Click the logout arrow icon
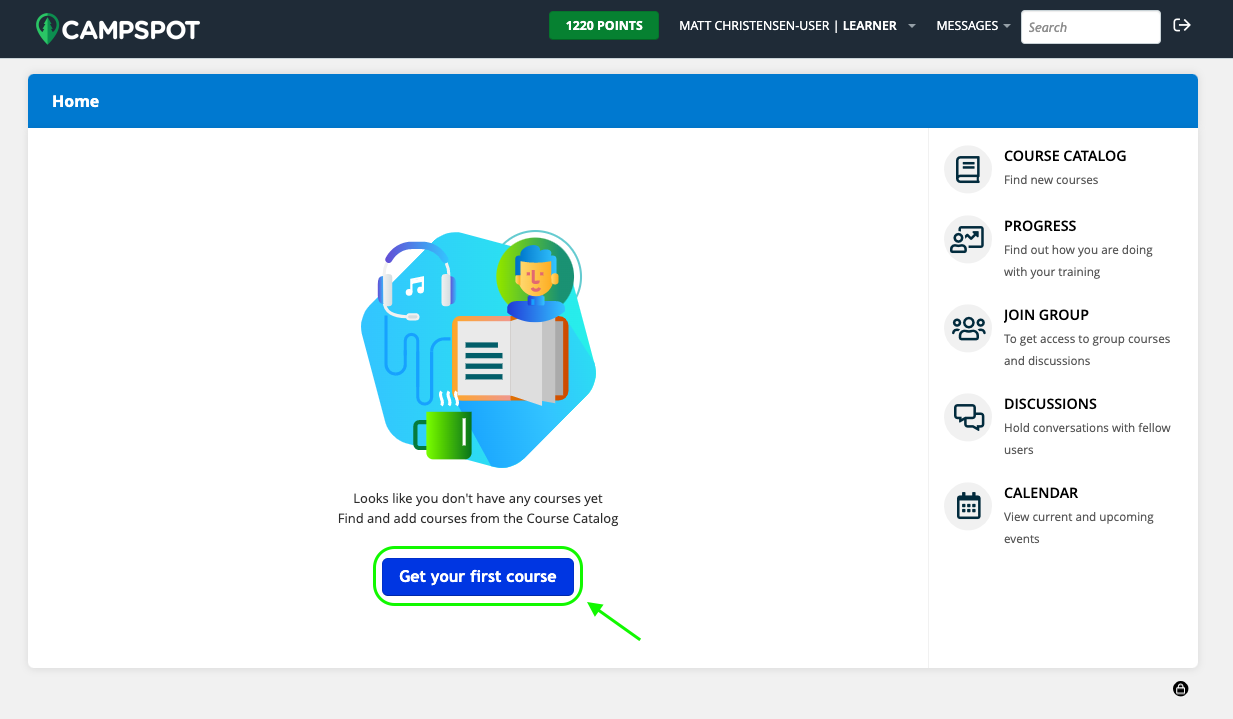 (1182, 25)
